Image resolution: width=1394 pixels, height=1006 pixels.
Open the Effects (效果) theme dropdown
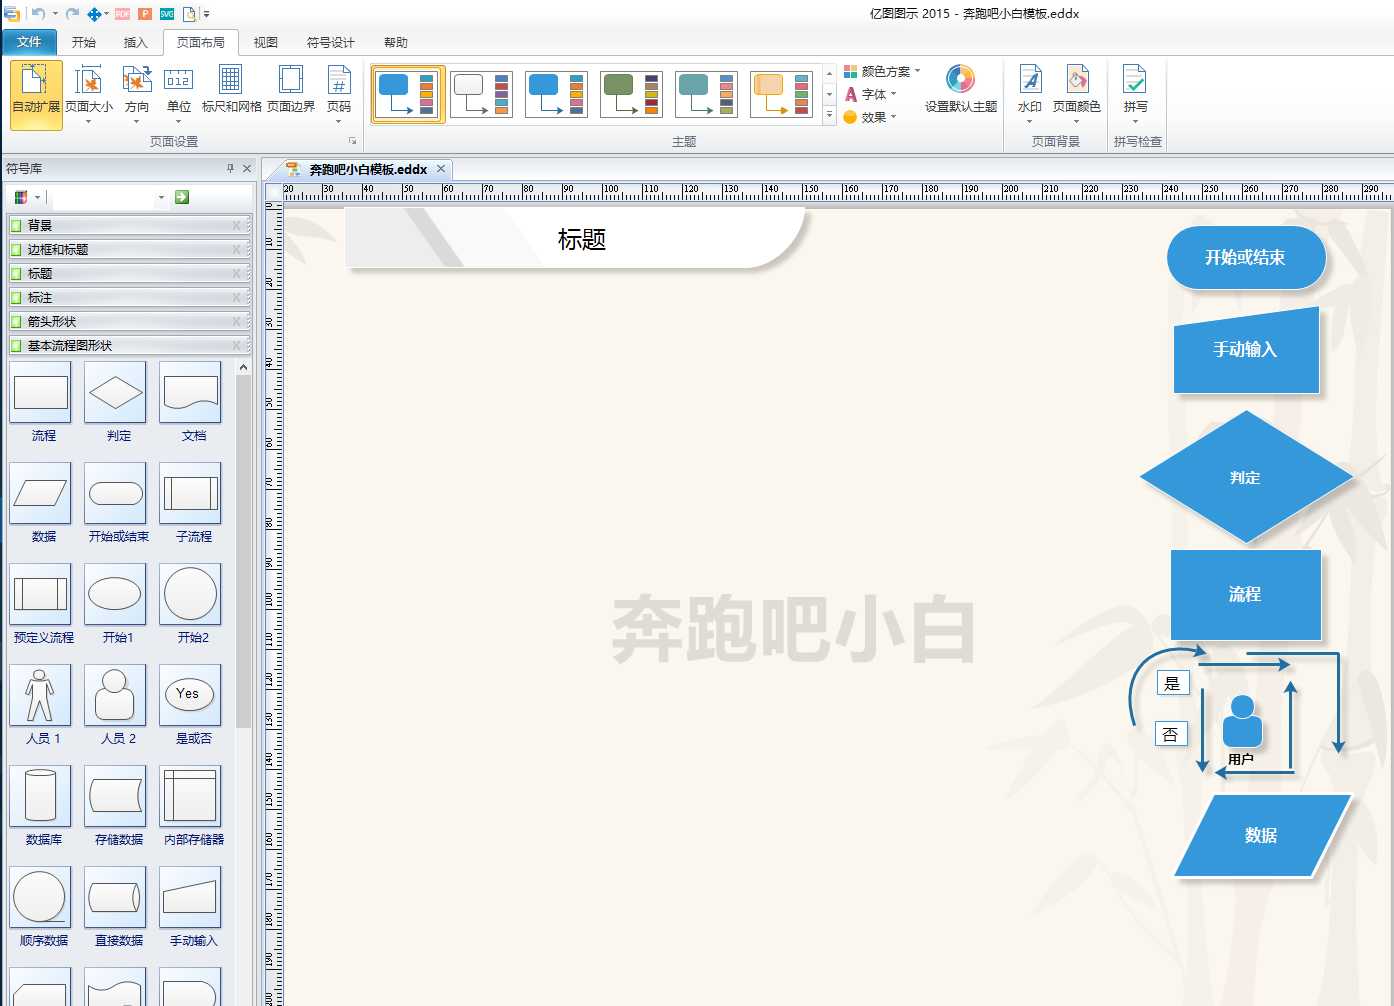point(871,117)
